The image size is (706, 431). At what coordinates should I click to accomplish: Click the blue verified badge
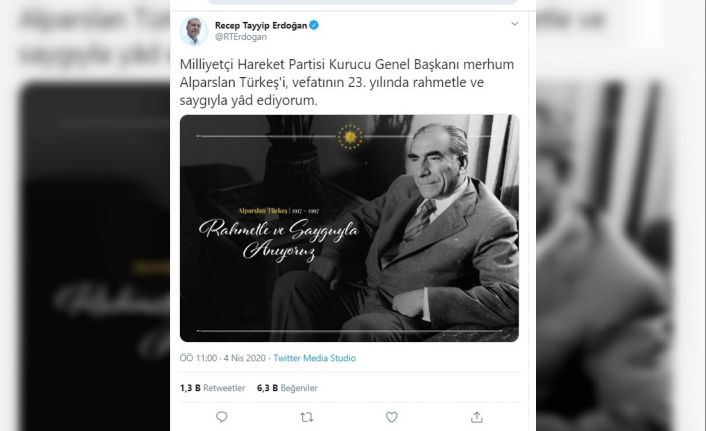click(314, 25)
